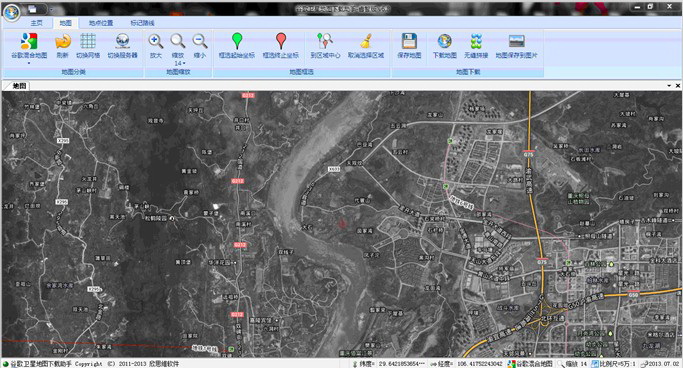The height and width of the screenshot is (368, 683).
Task: Open the round application orb menu
Action: (11, 12)
